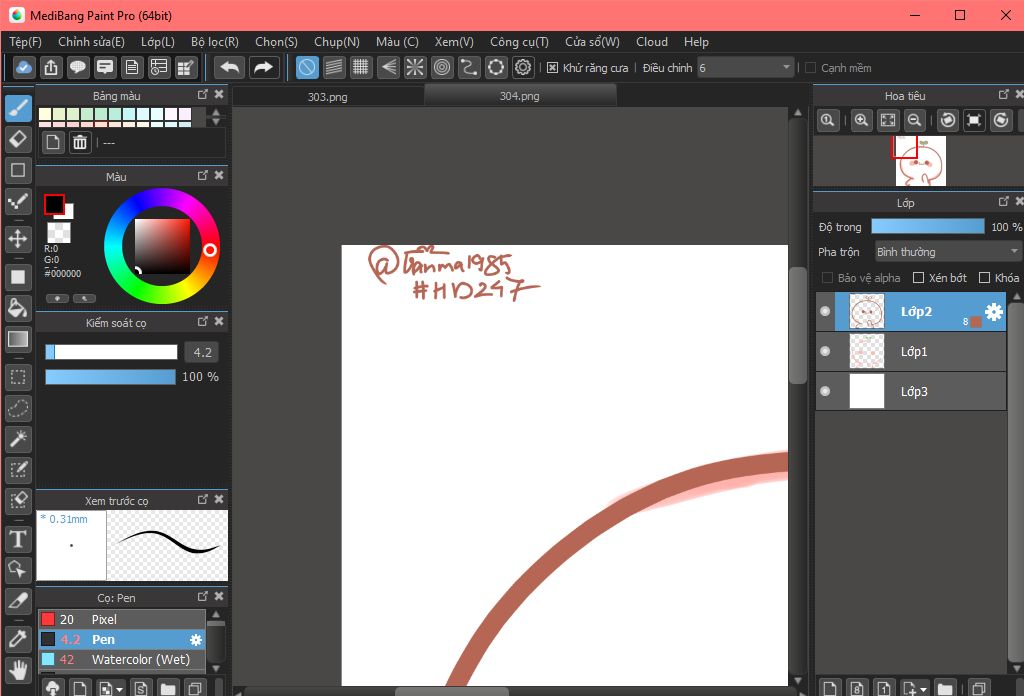Turn snap off icon
The width and height of the screenshot is (1024, 696).
click(x=307, y=67)
